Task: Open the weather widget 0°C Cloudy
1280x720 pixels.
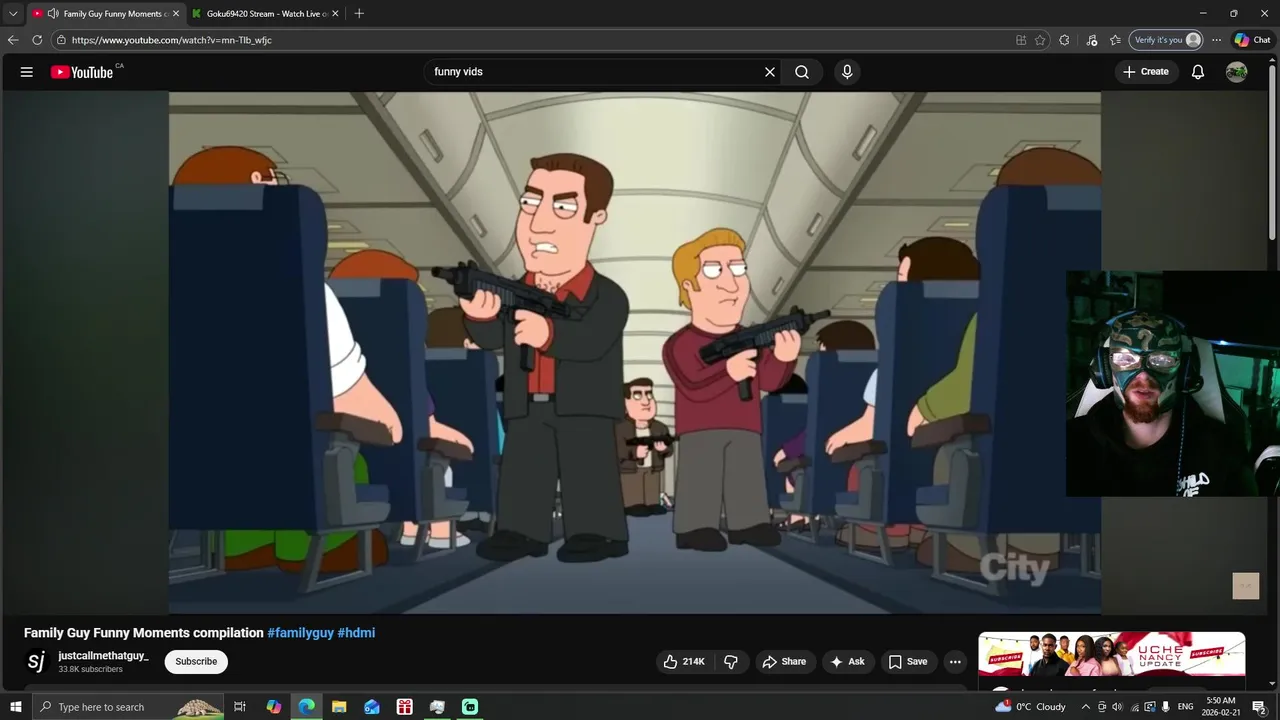Action: tap(1031, 707)
